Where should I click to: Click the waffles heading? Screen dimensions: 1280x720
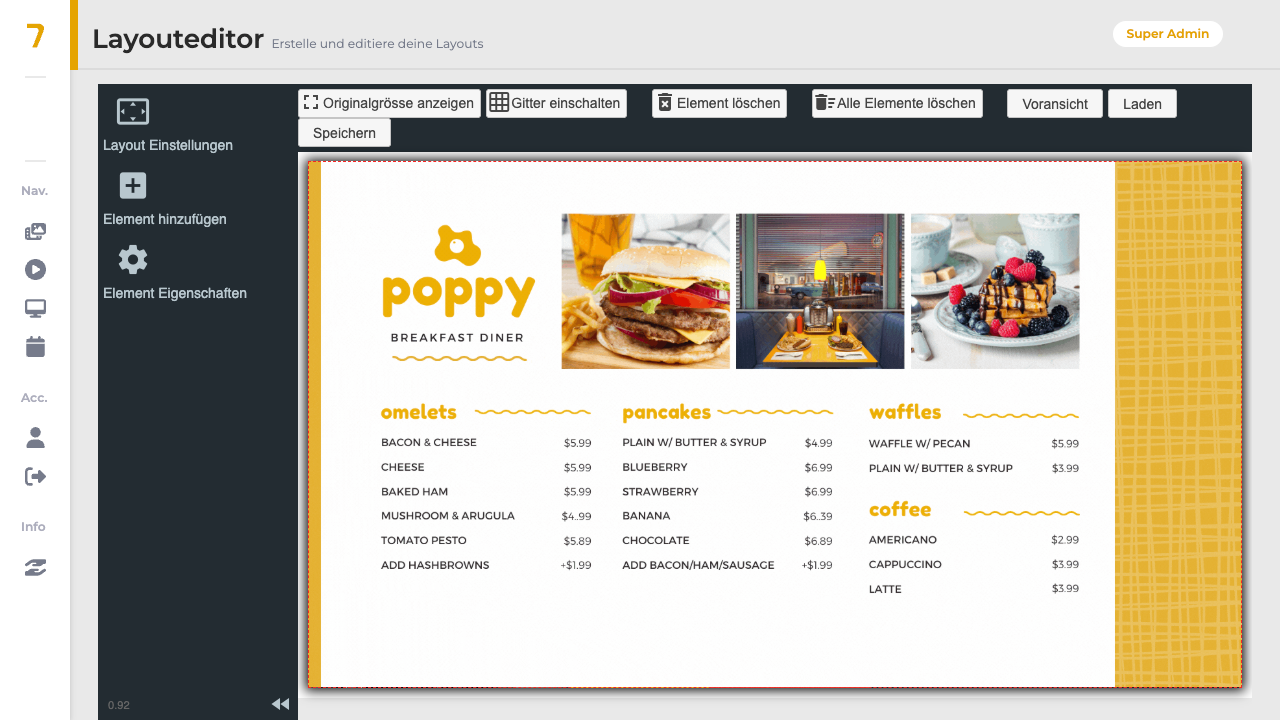pos(905,412)
